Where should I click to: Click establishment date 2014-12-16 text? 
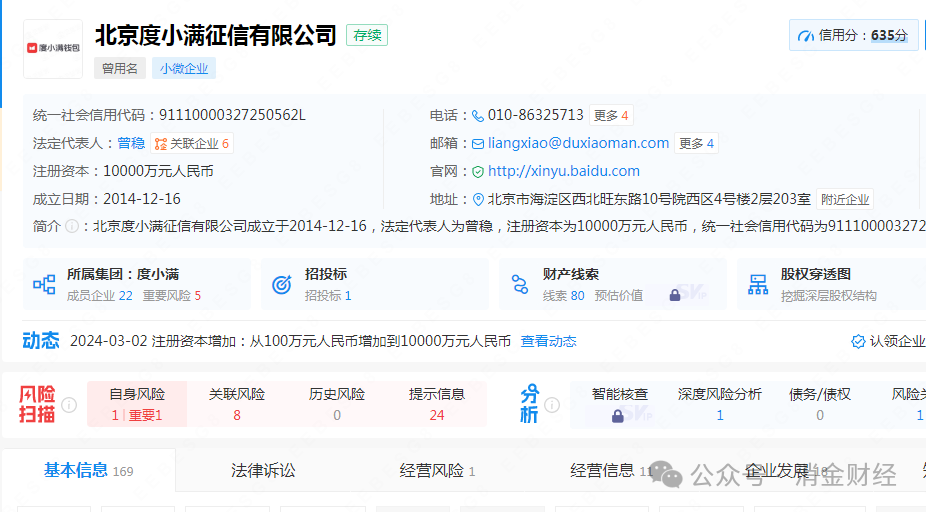tap(142, 199)
